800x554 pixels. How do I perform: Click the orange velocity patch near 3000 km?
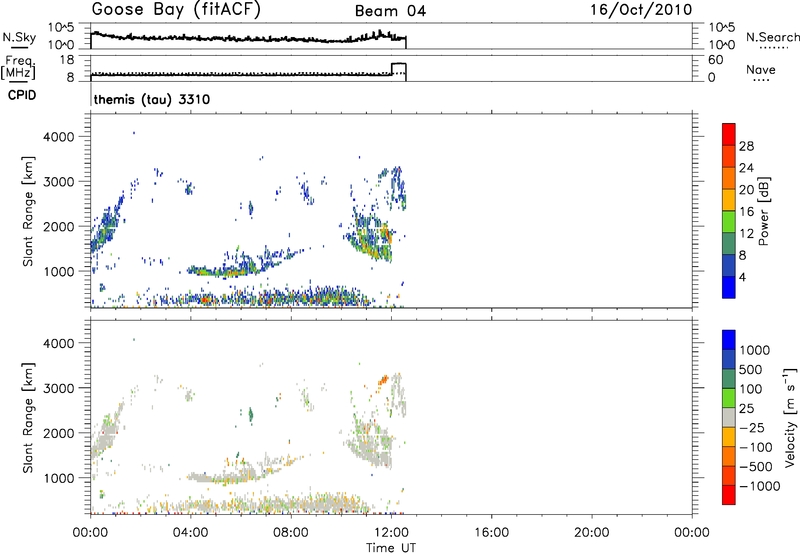pos(383,380)
